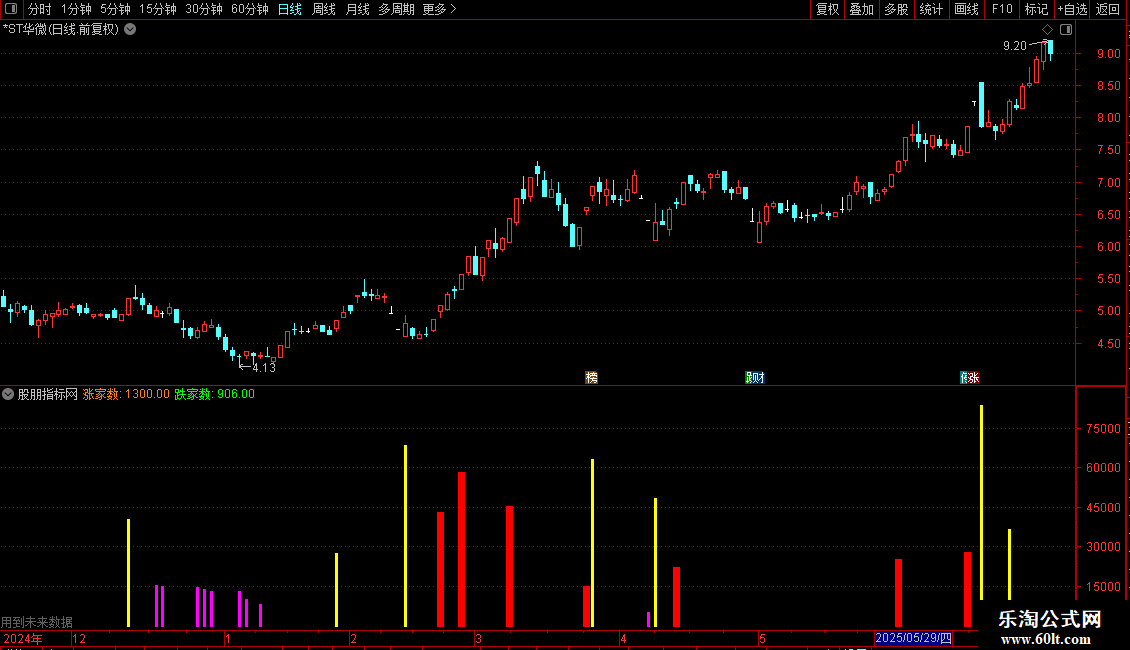Click 涨家数: 1300.00 value label

(126, 394)
